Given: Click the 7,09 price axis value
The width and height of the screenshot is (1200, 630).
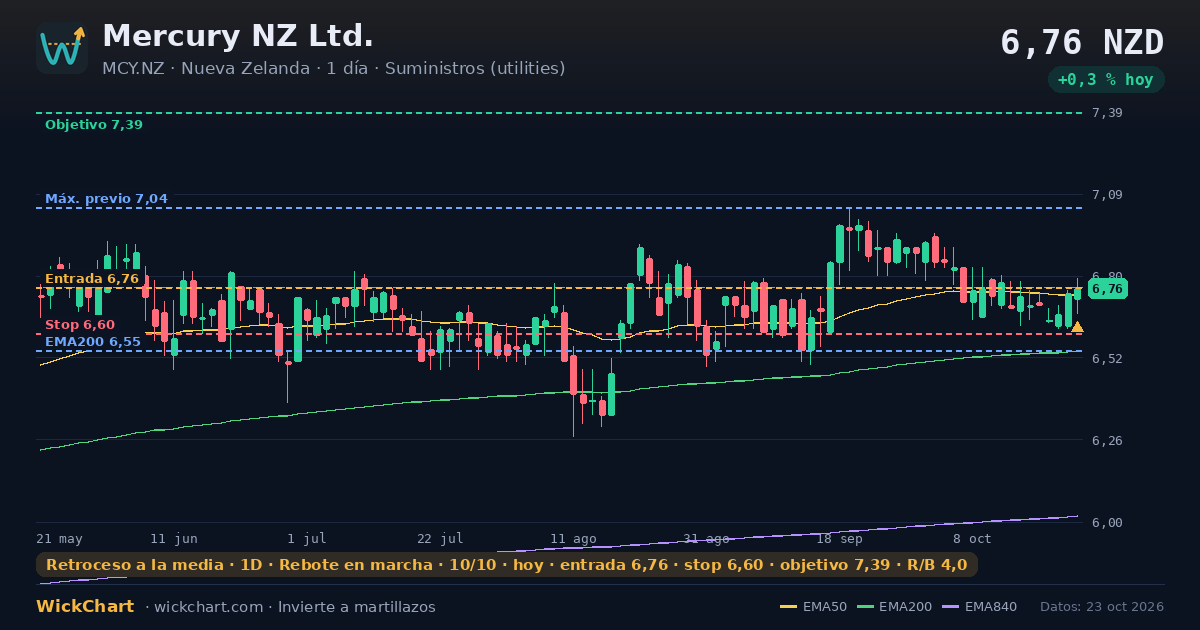Looking at the screenshot, I should 1107,195.
